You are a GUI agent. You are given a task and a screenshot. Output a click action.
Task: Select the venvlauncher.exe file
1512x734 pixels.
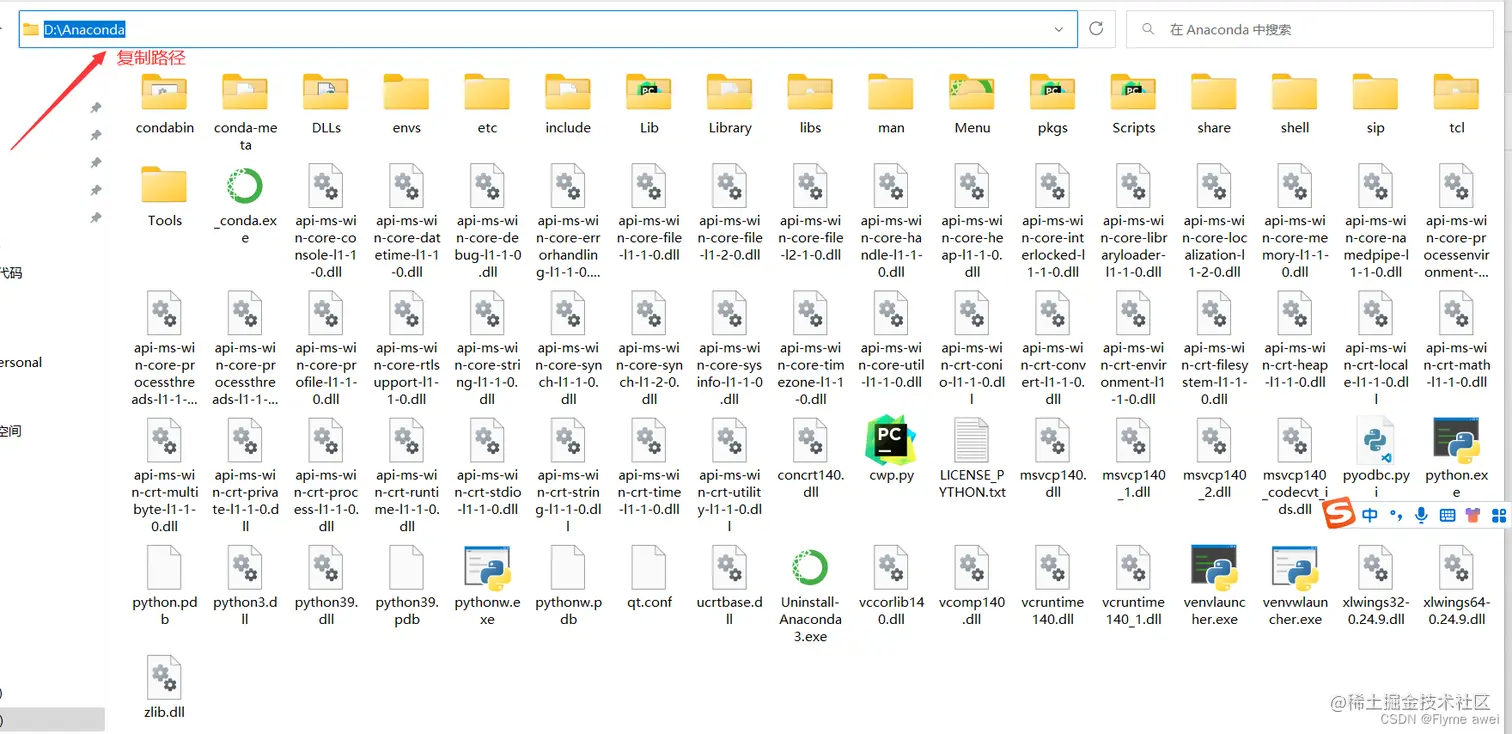coord(1214,586)
